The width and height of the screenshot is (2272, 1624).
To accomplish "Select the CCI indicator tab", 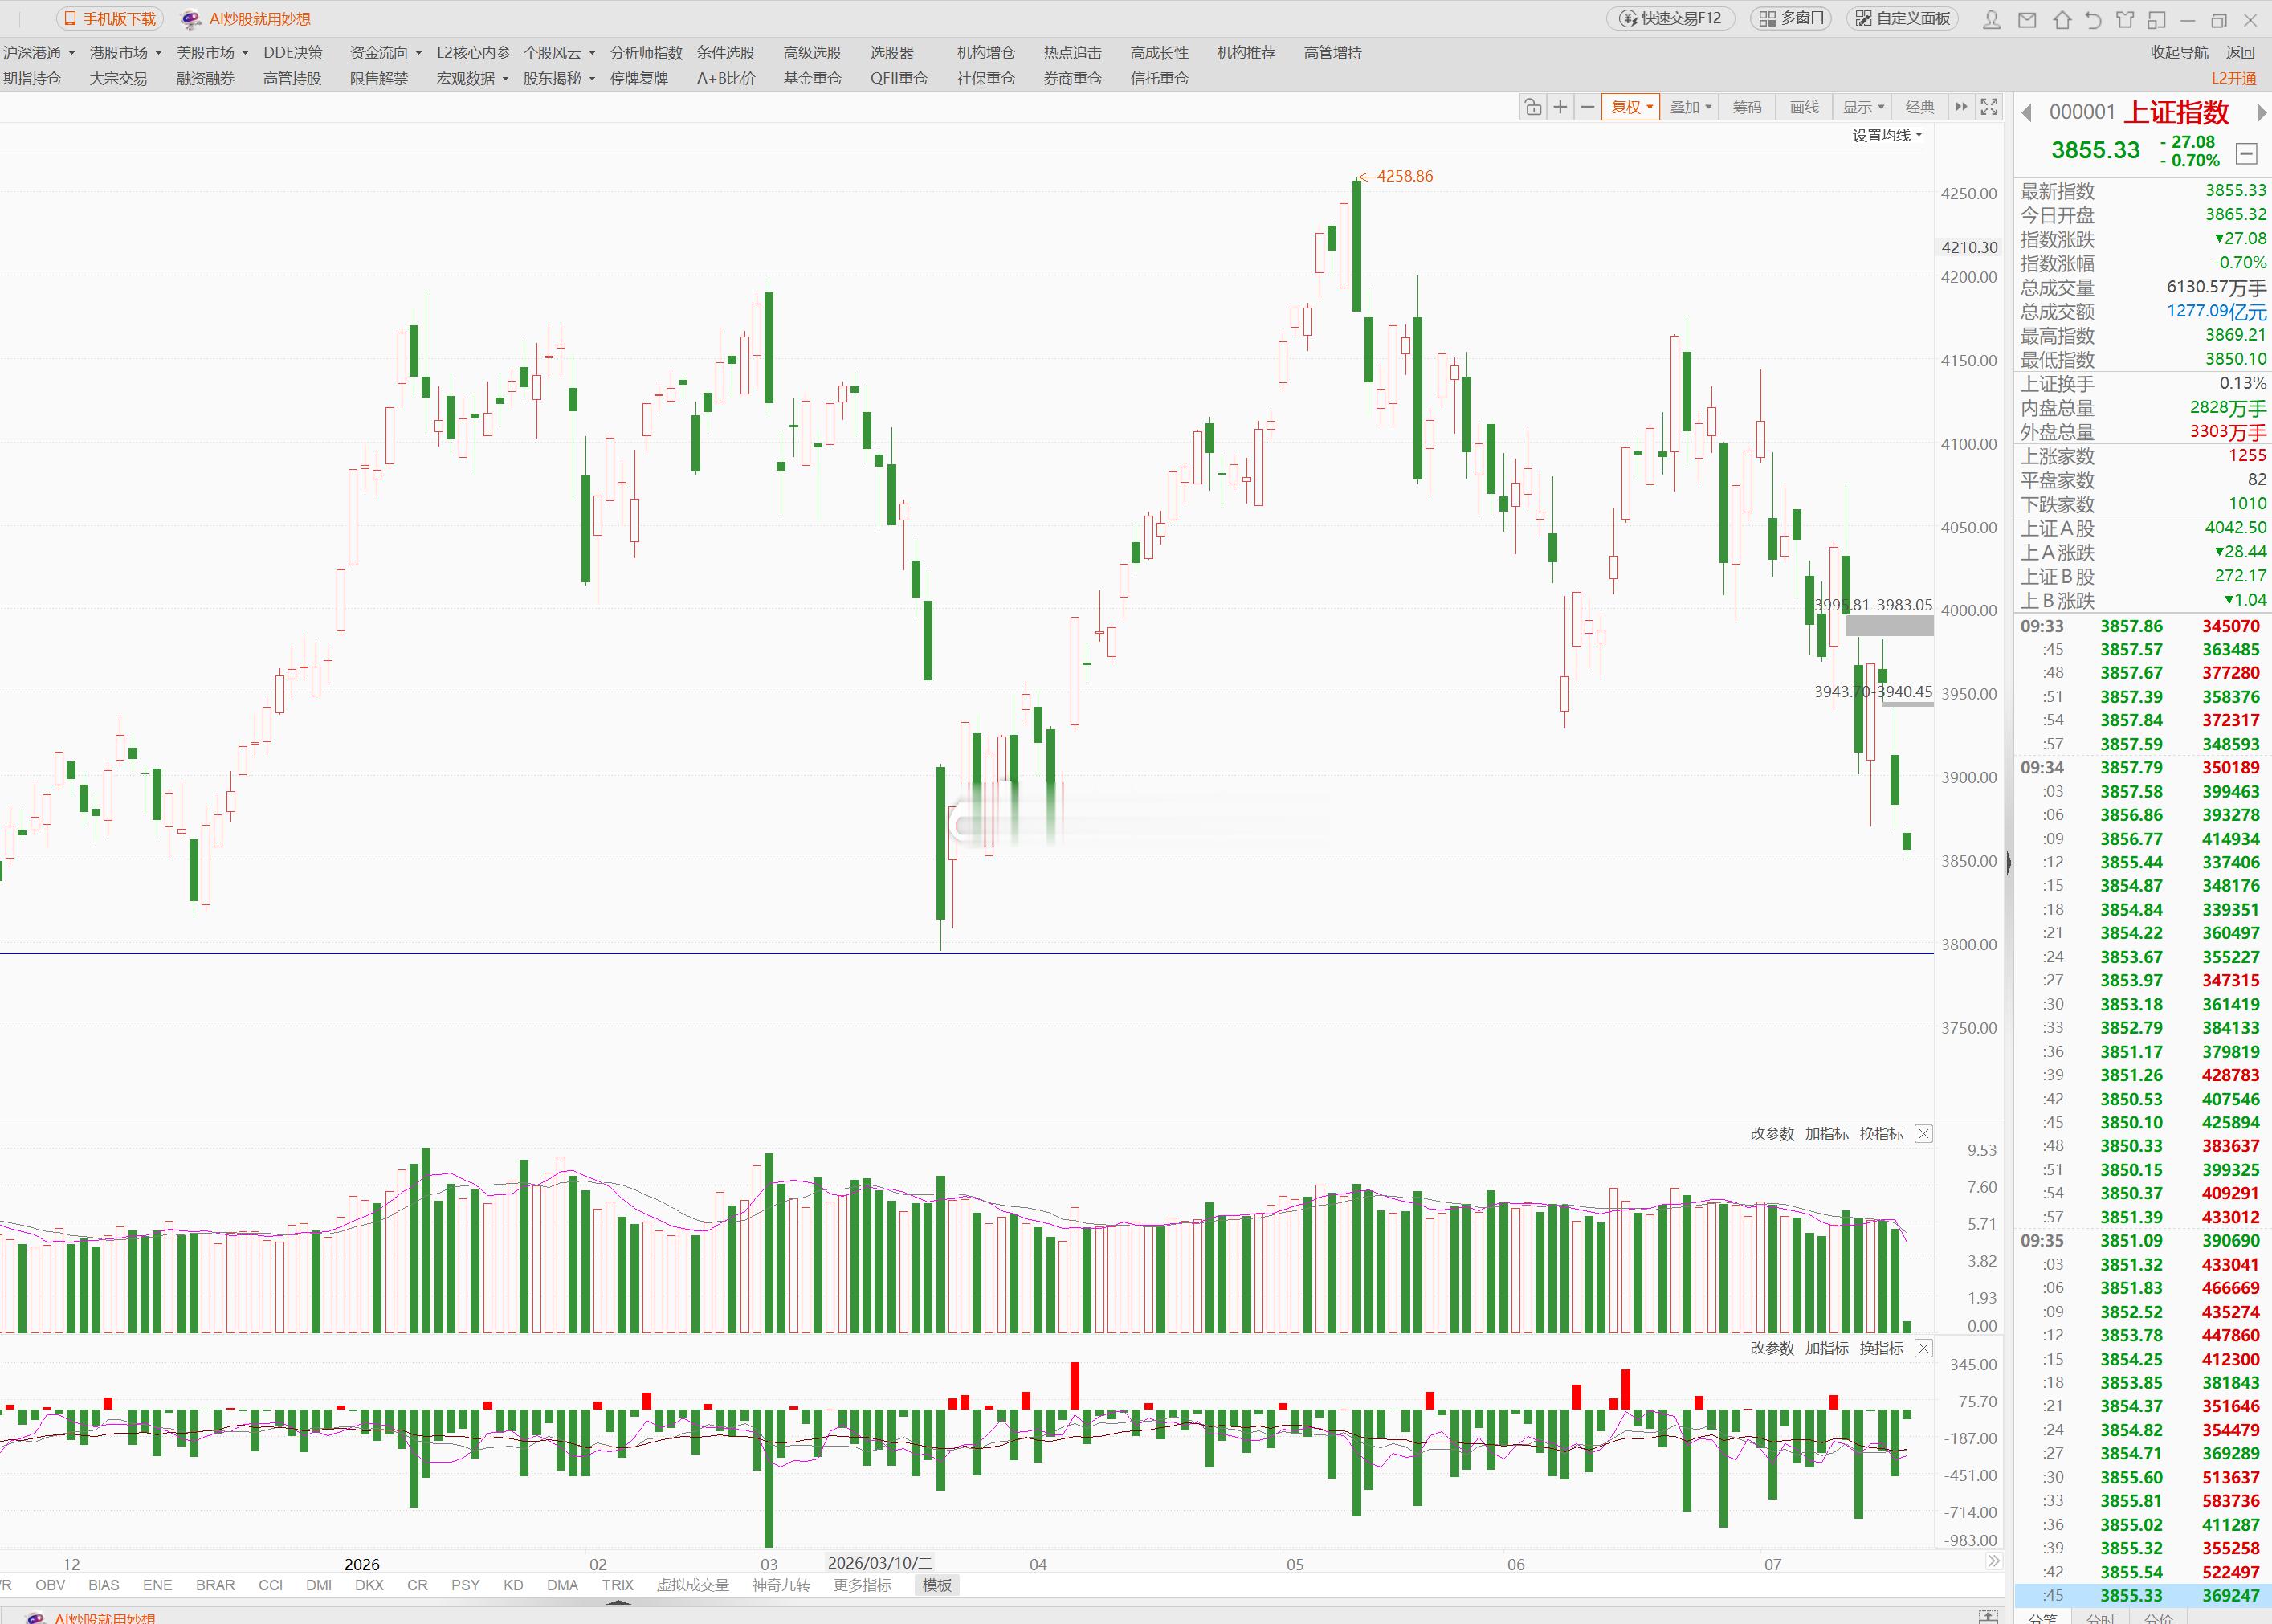I will (270, 1585).
